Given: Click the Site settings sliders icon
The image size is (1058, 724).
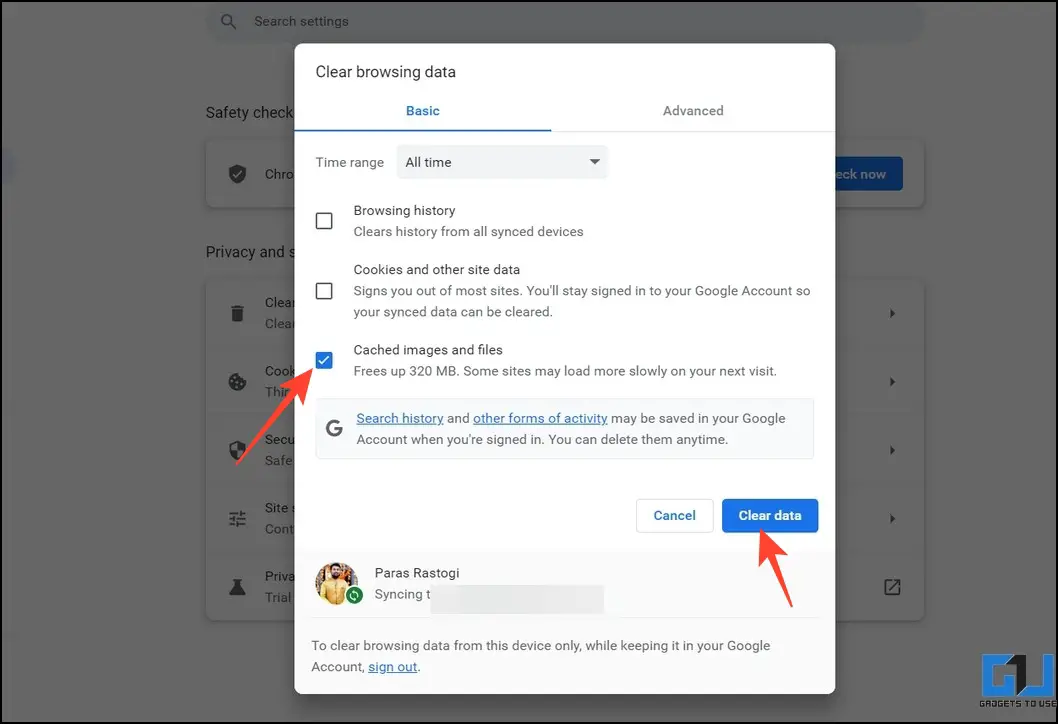Looking at the screenshot, I should pyautogui.click(x=238, y=518).
